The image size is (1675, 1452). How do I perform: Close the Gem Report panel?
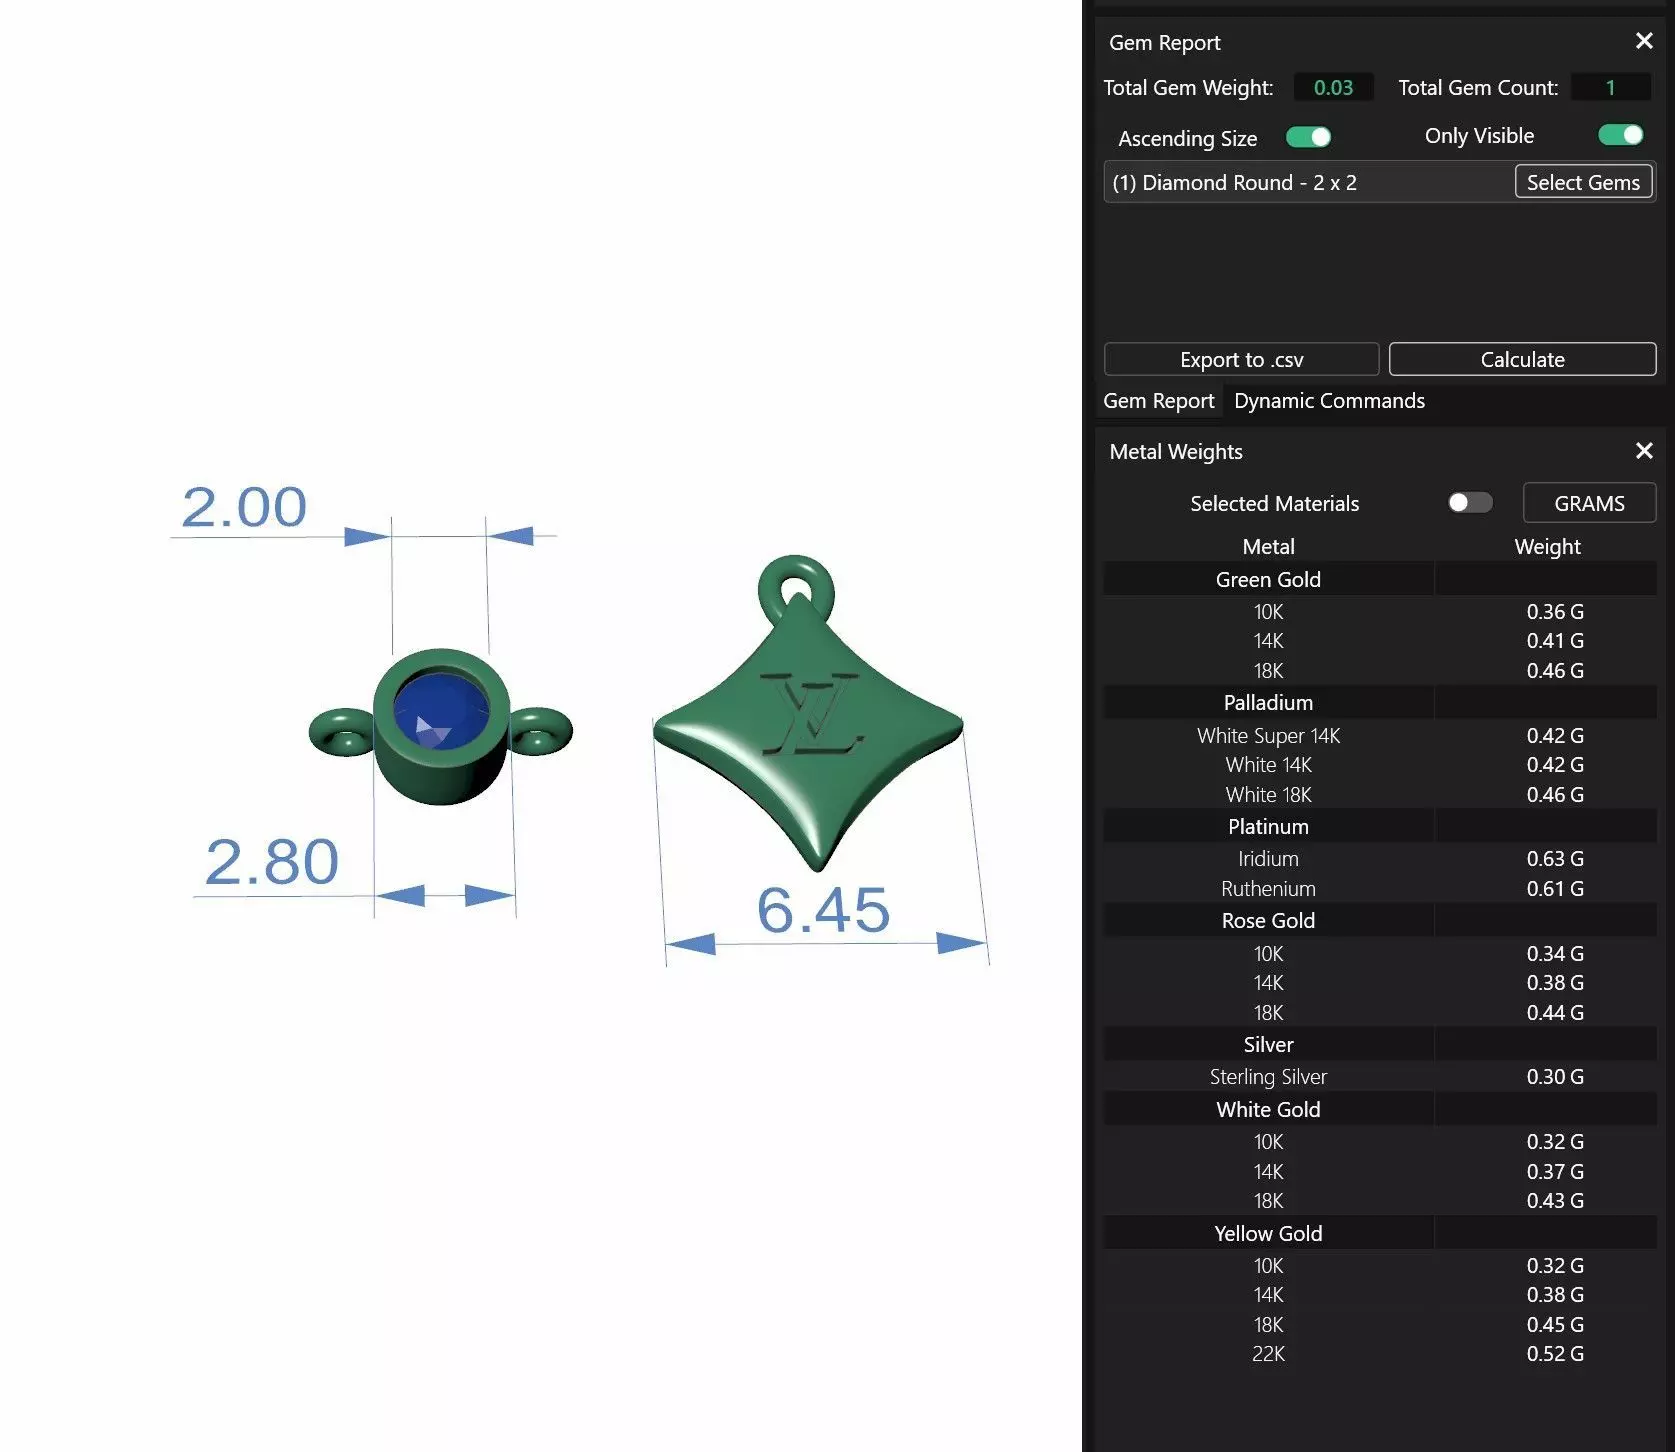pos(1644,41)
